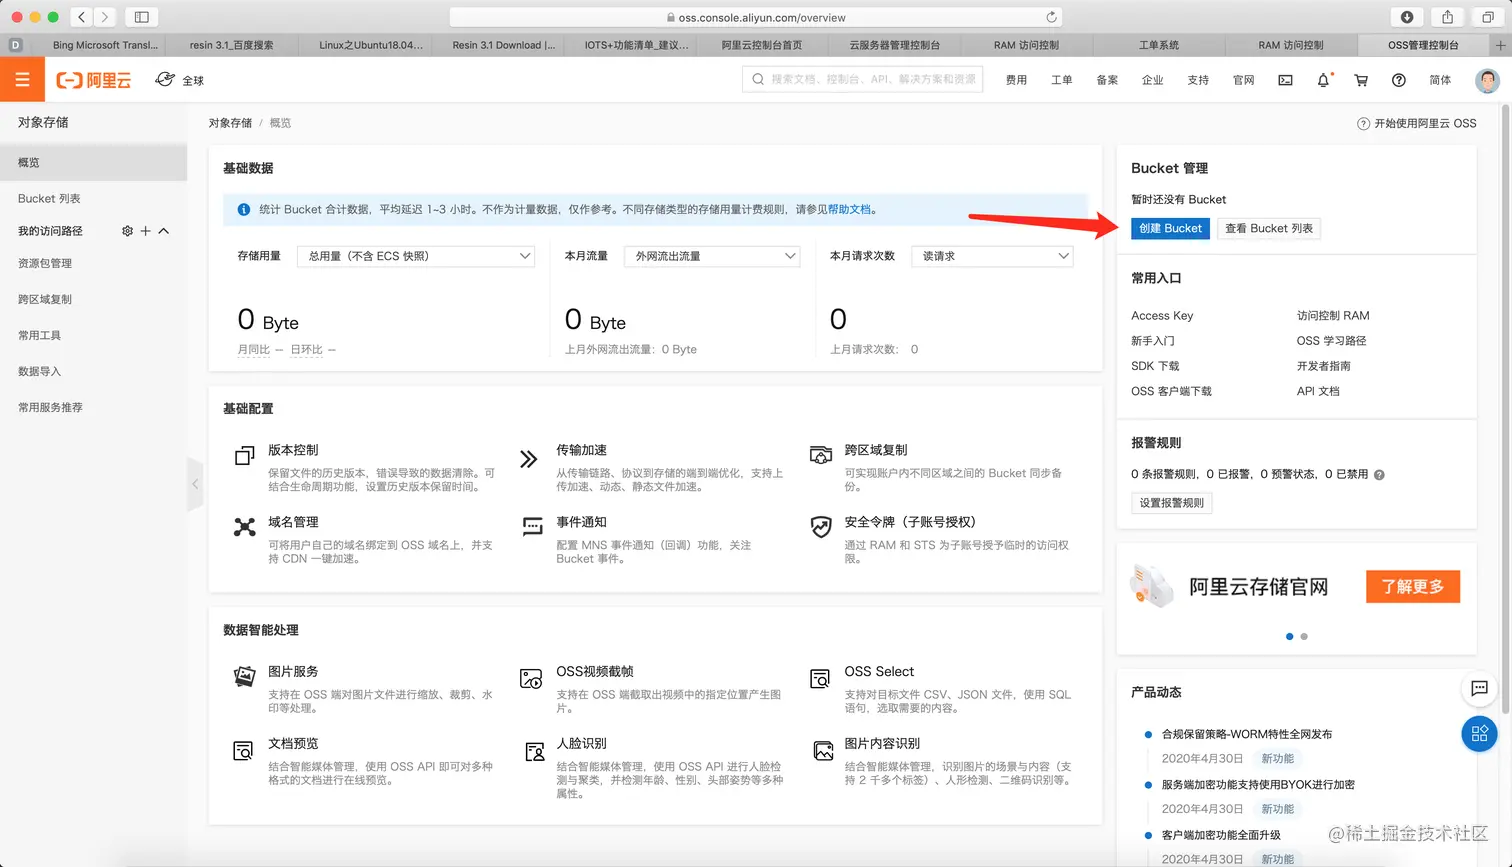
Task: Open the 访问控制 RAM link
Action: click(1333, 316)
